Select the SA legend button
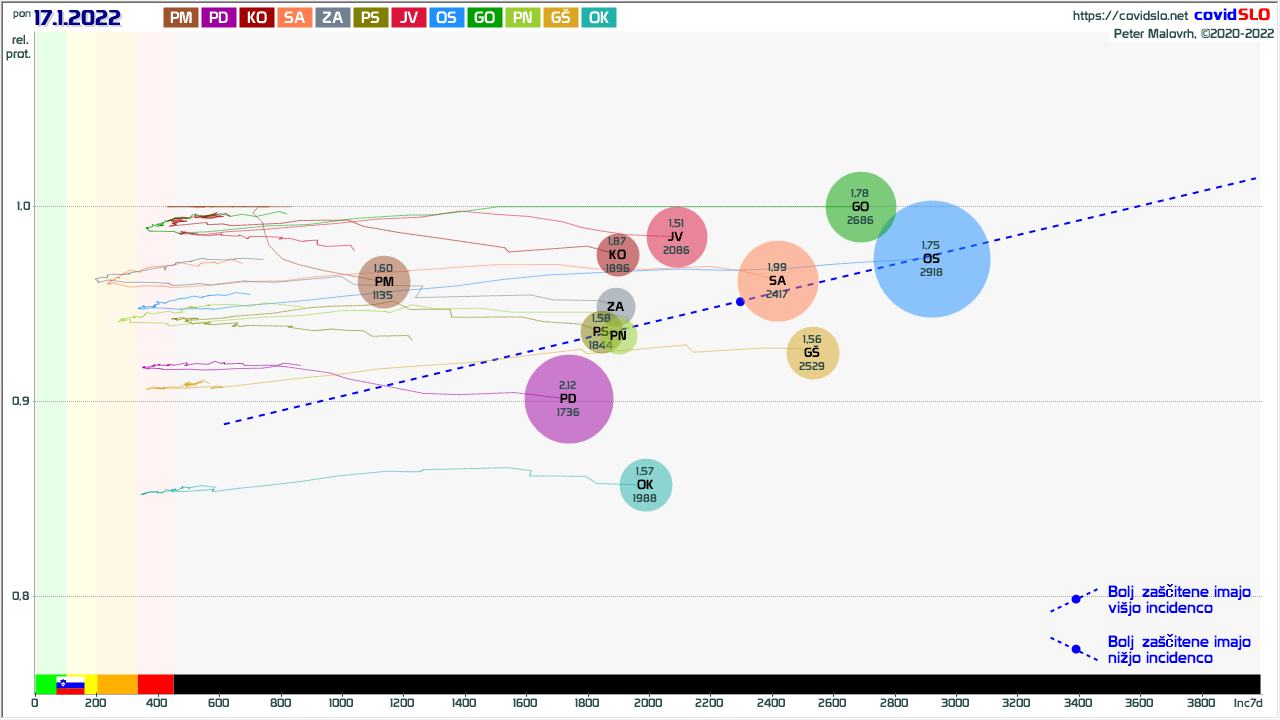Viewport: 1280px width, 720px height. (x=295, y=17)
